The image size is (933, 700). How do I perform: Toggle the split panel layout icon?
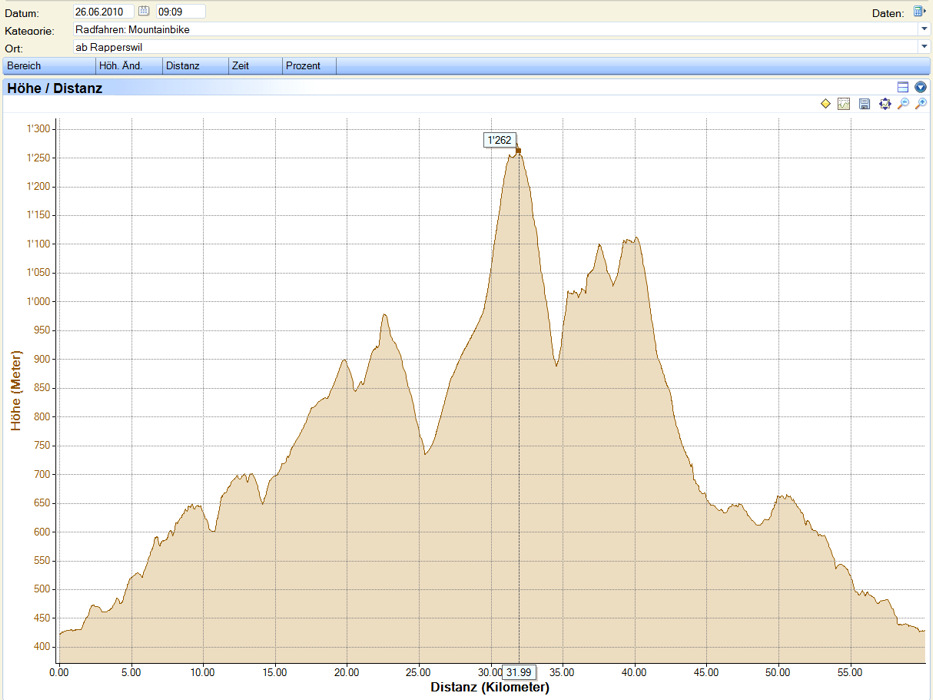tap(903, 87)
